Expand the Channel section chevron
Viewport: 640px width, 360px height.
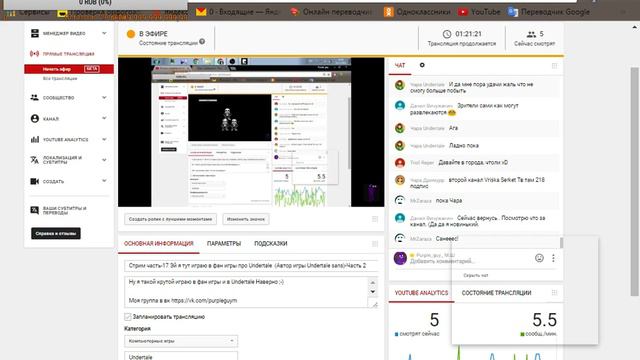pyautogui.click(x=104, y=118)
